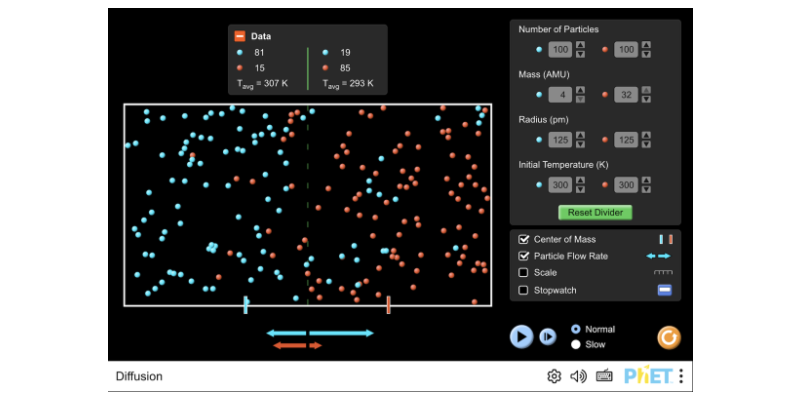This screenshot has height=400, width=800.
Task: Collapse the Data panel with minus button
Action: (x=240, y=36)
